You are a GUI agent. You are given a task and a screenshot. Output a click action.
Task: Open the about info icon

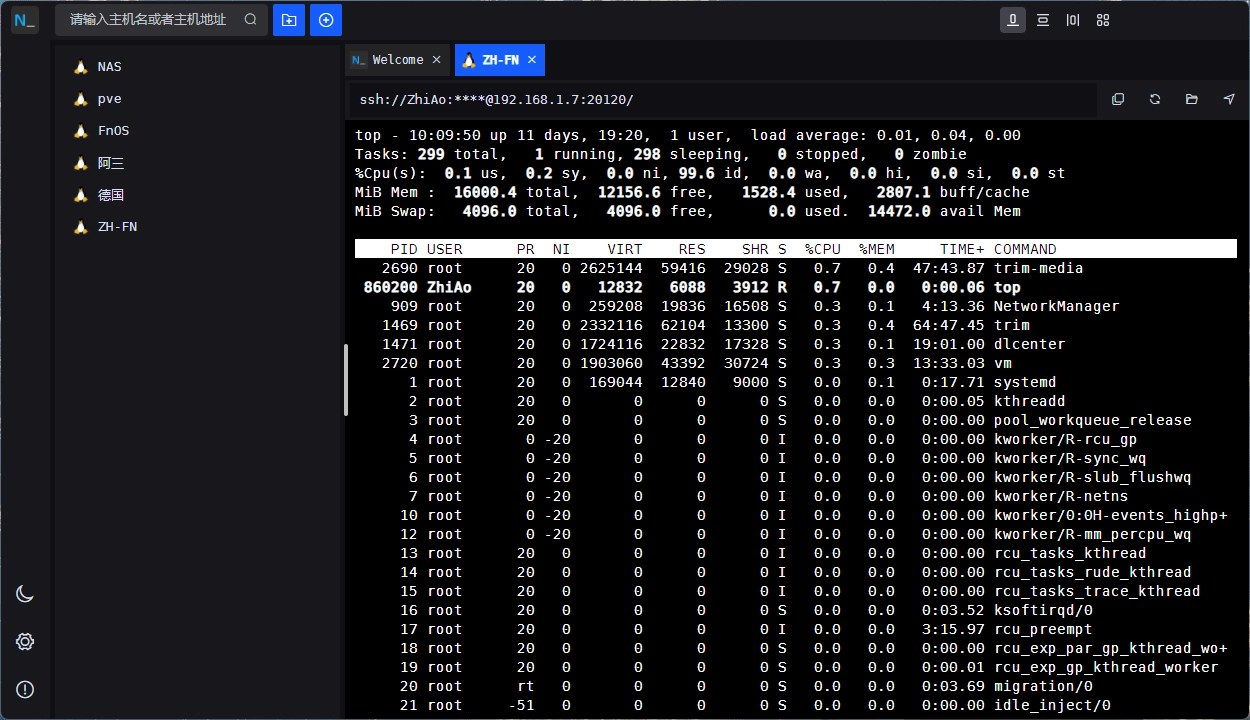pos(25,689)
